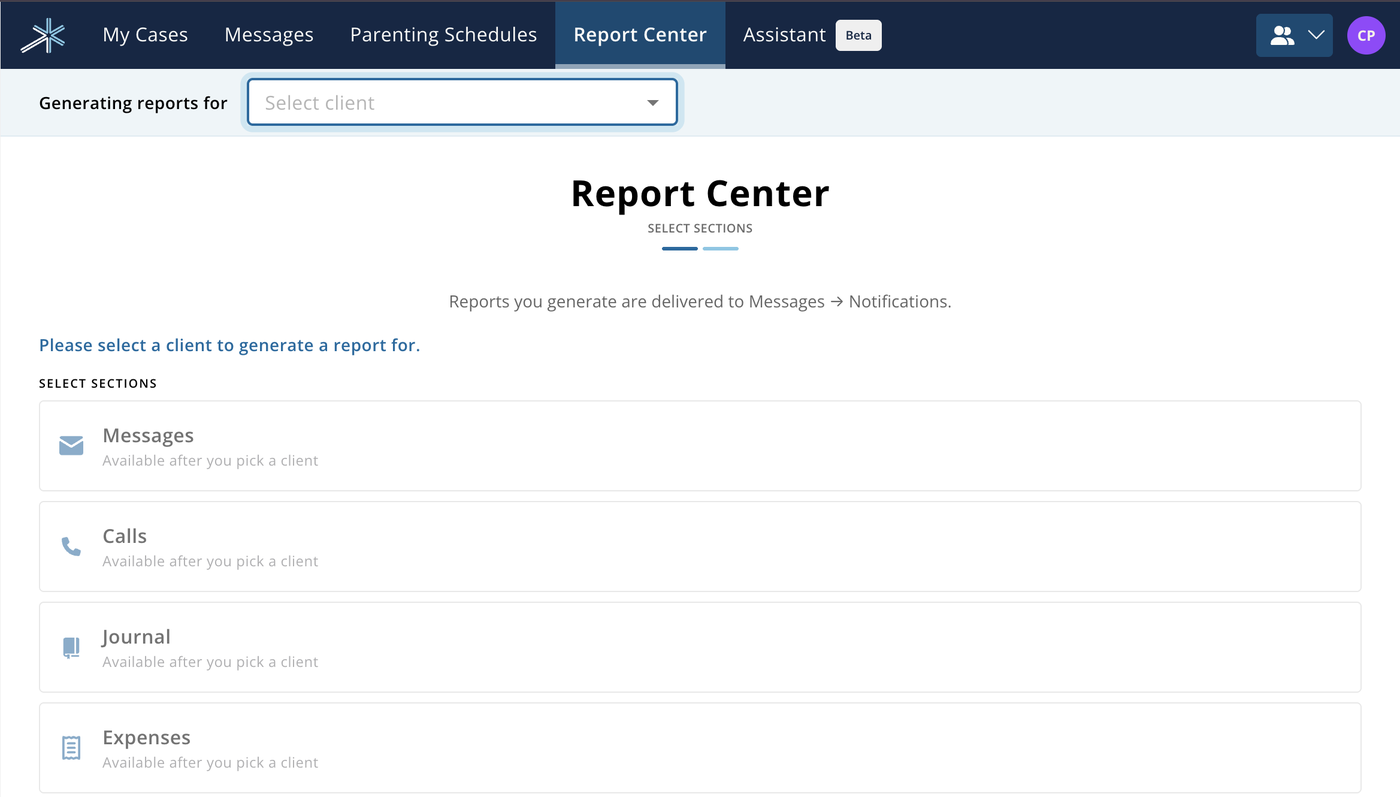Click the 'Please select a client' notice
1400x797 pixels.
229,345
